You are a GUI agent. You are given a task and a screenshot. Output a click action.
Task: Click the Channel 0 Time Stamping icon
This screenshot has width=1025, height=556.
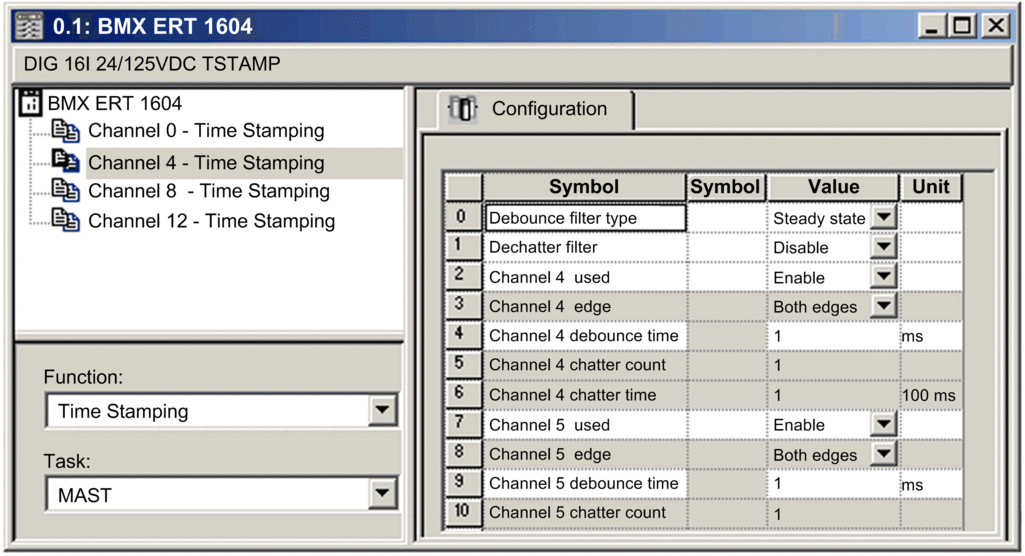click(65, 131)
